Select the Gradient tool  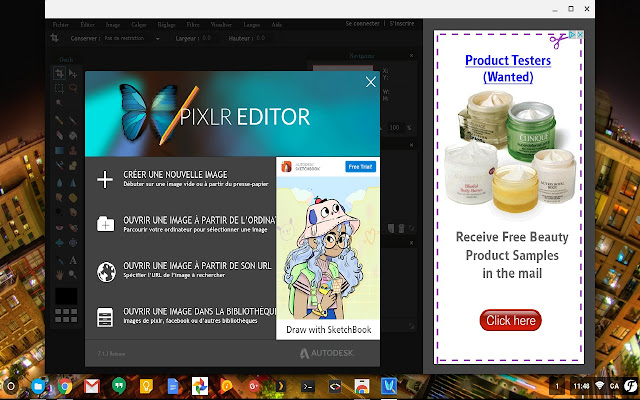point(60,151)
